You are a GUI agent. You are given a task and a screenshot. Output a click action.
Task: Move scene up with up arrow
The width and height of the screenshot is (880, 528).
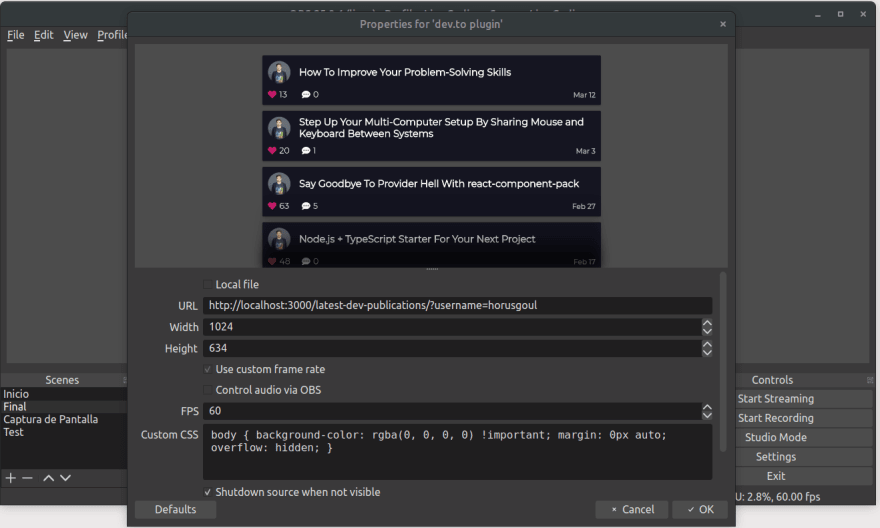point(48,478)
